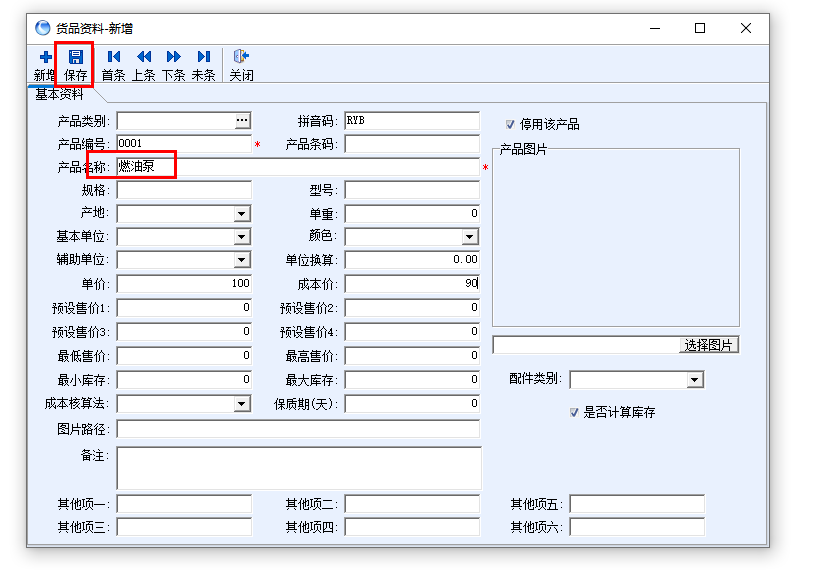This screenshot has height=577, width=835.
Task: Select the 最低售价 input field
Action: 184,356
